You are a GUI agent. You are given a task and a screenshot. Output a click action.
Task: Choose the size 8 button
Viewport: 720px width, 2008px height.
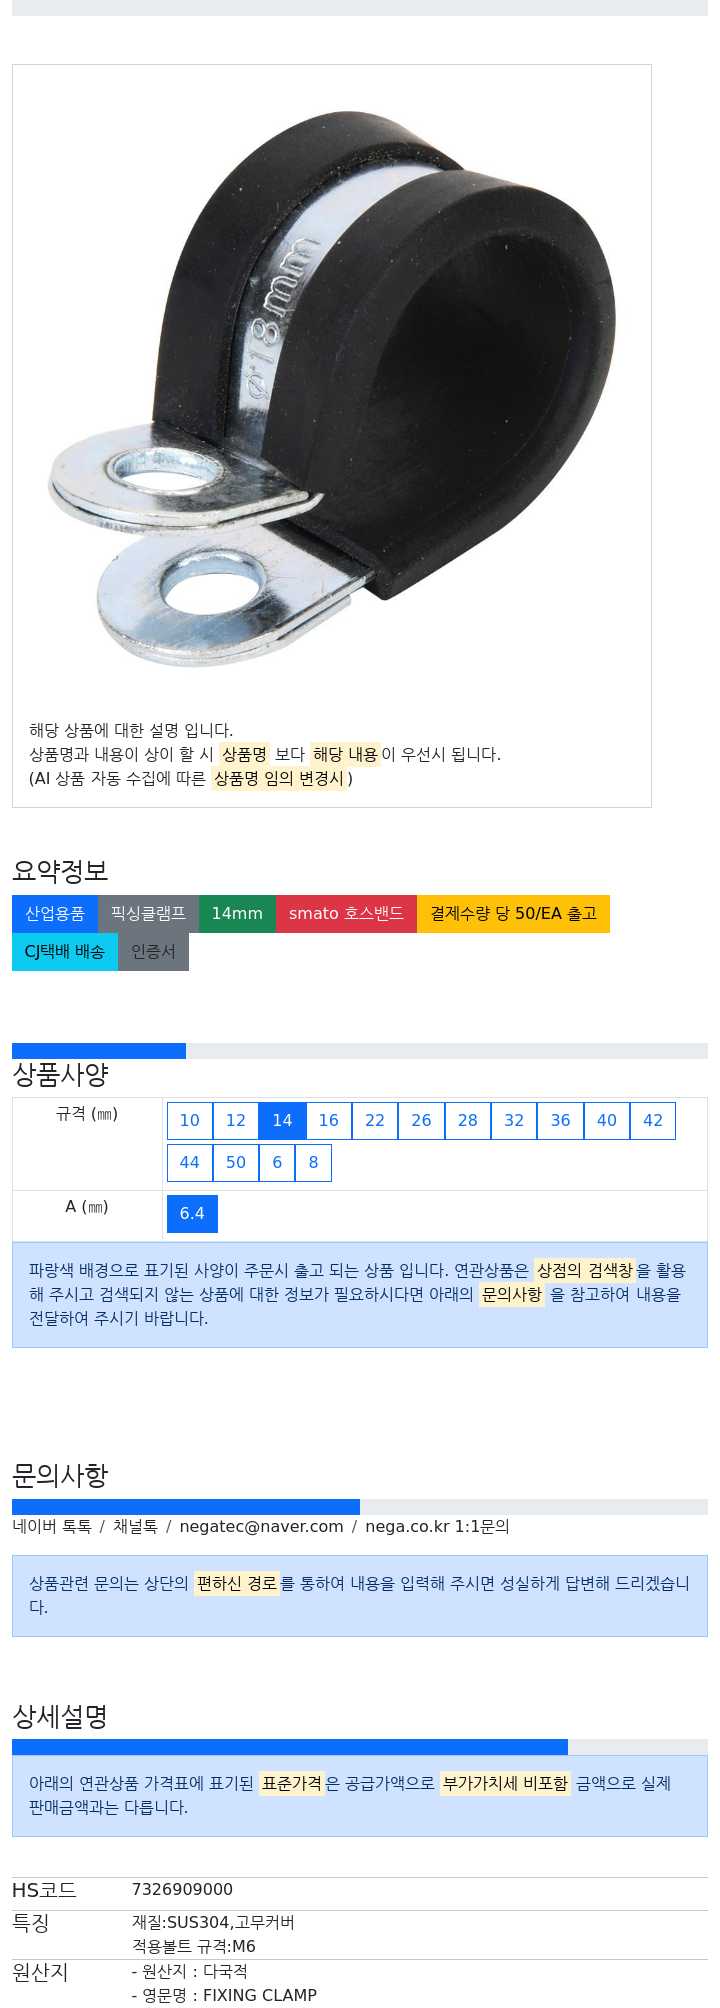[x=313, y=1162]
